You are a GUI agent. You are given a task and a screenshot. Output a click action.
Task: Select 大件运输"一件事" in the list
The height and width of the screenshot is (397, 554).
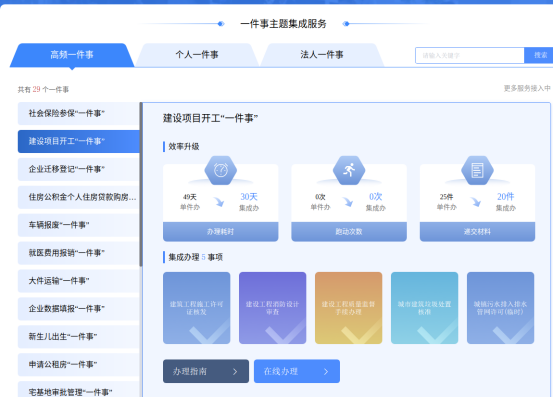point(78,281)
